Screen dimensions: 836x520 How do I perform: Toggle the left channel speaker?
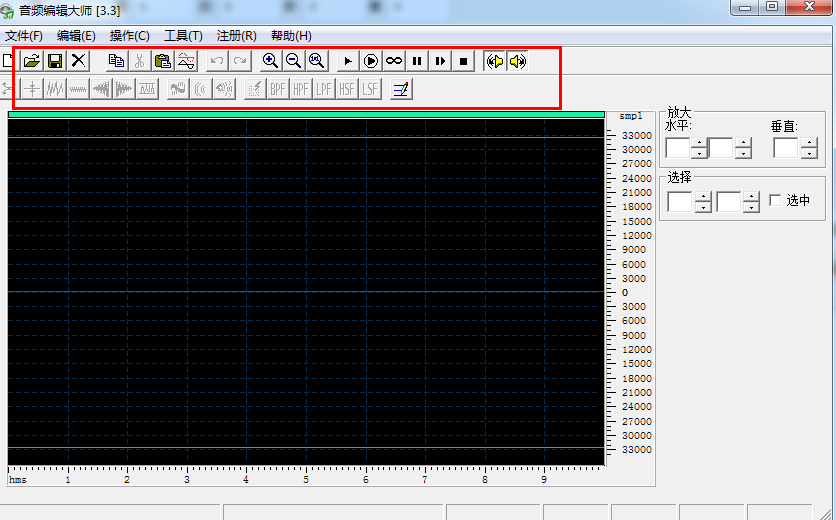(x=495, y=61)
